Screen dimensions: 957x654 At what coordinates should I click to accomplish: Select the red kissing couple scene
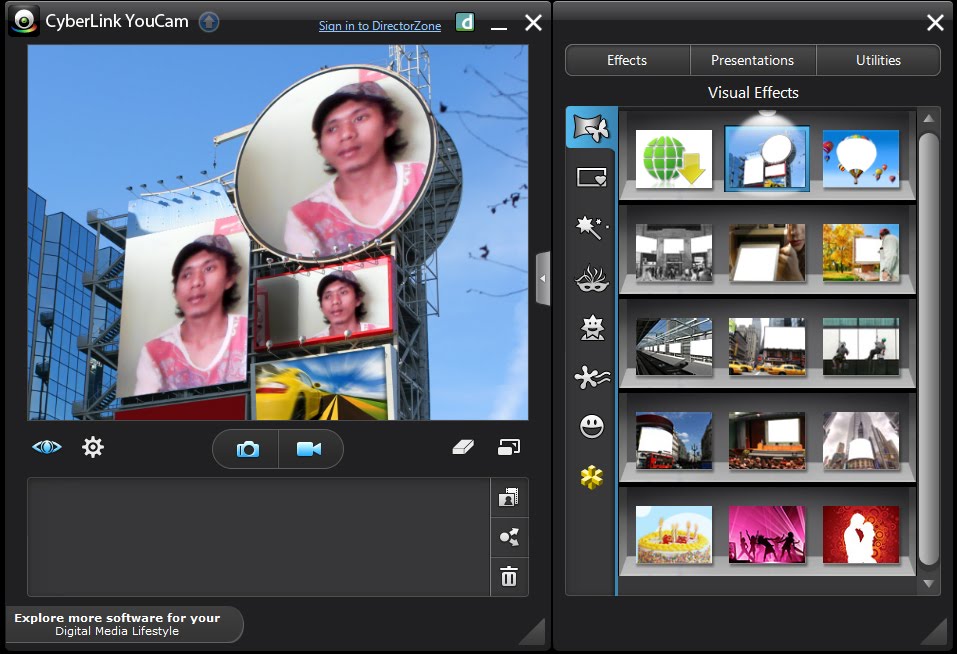tap(861, 534)
